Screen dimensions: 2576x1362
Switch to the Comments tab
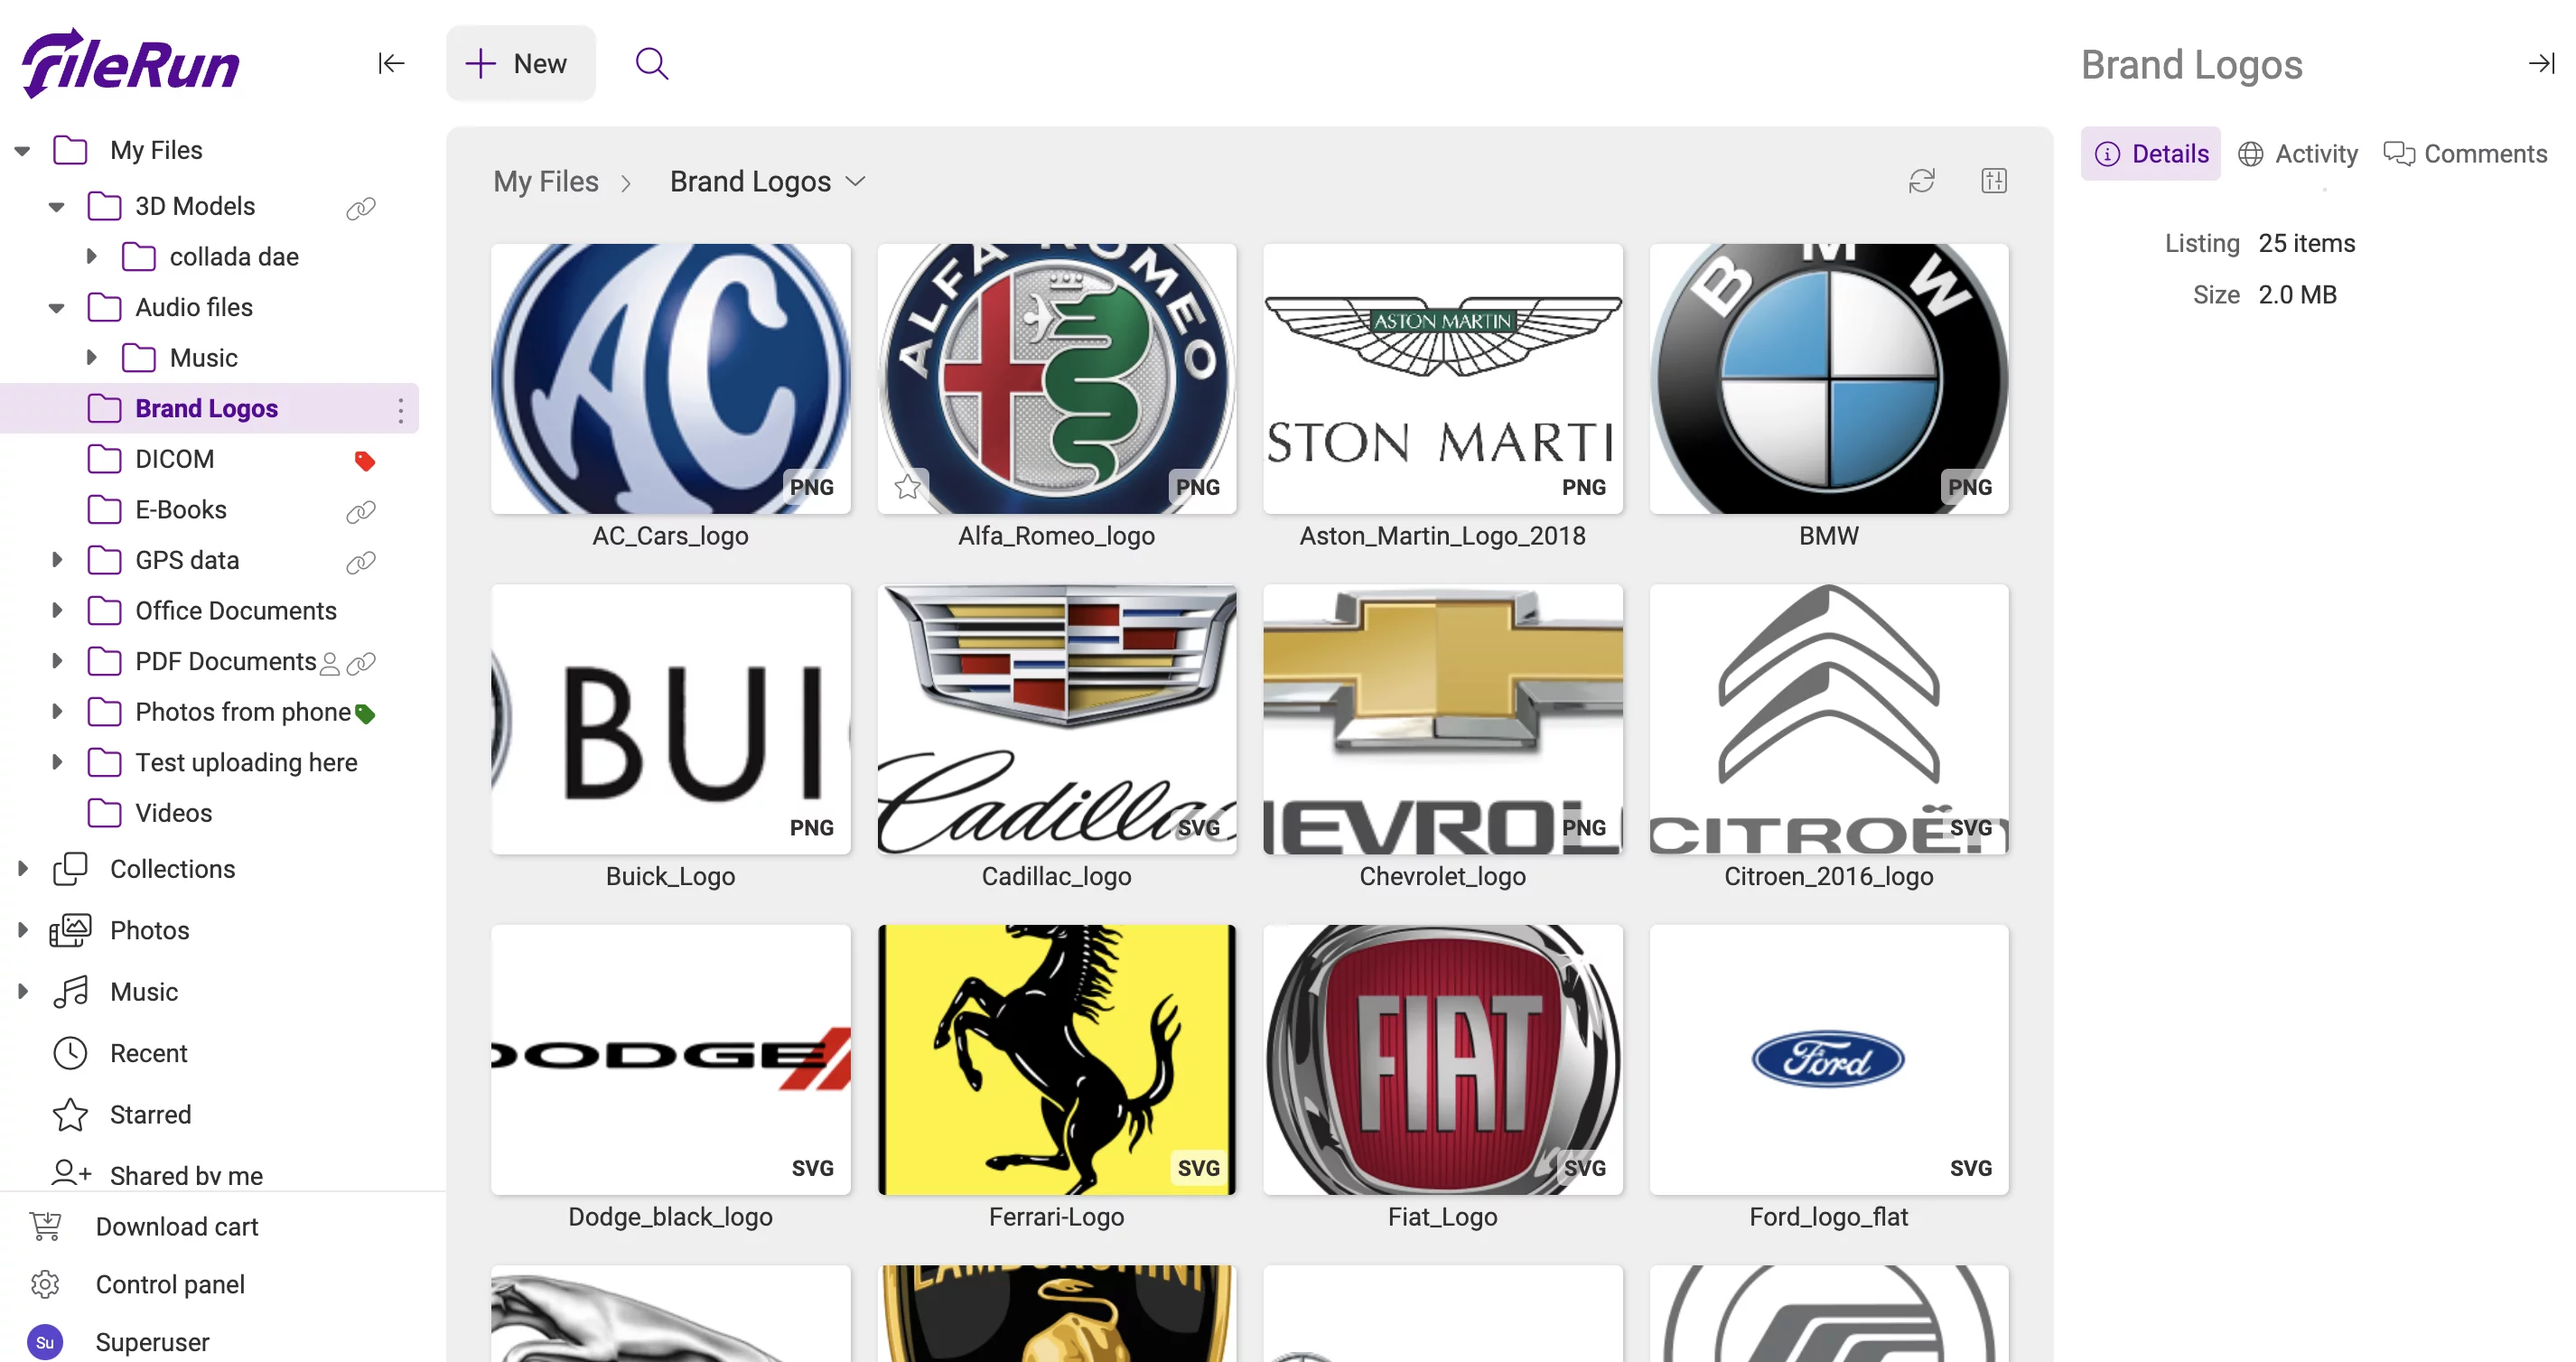(2465, 154)
